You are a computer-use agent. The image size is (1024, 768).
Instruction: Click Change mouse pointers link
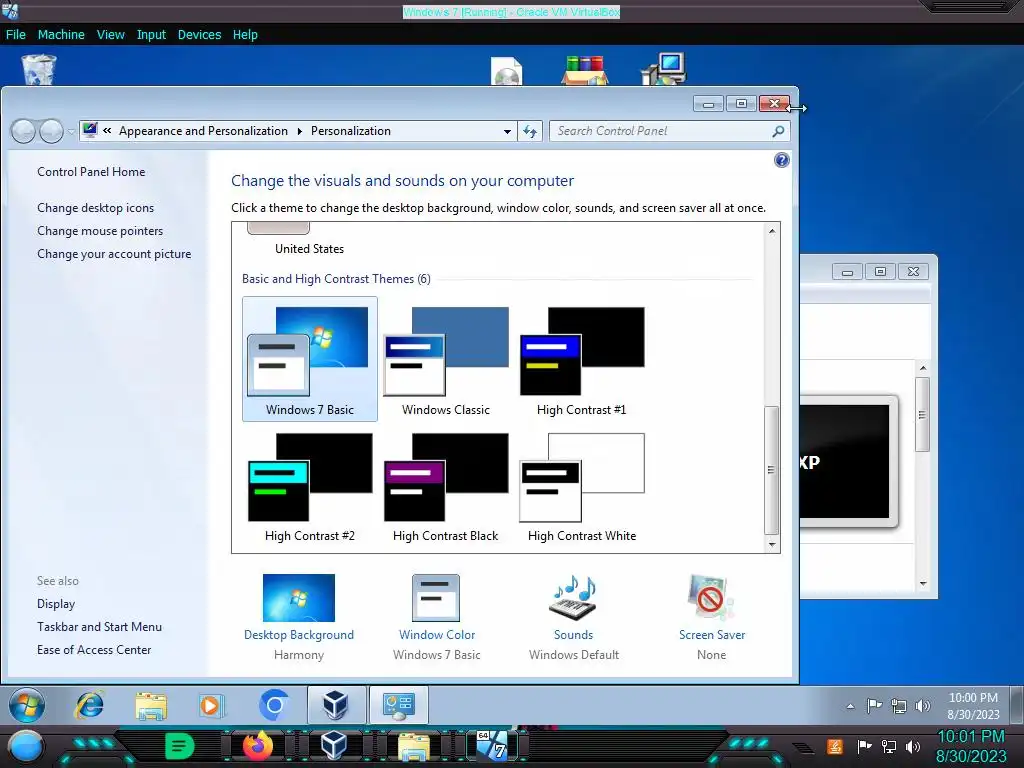100,231
